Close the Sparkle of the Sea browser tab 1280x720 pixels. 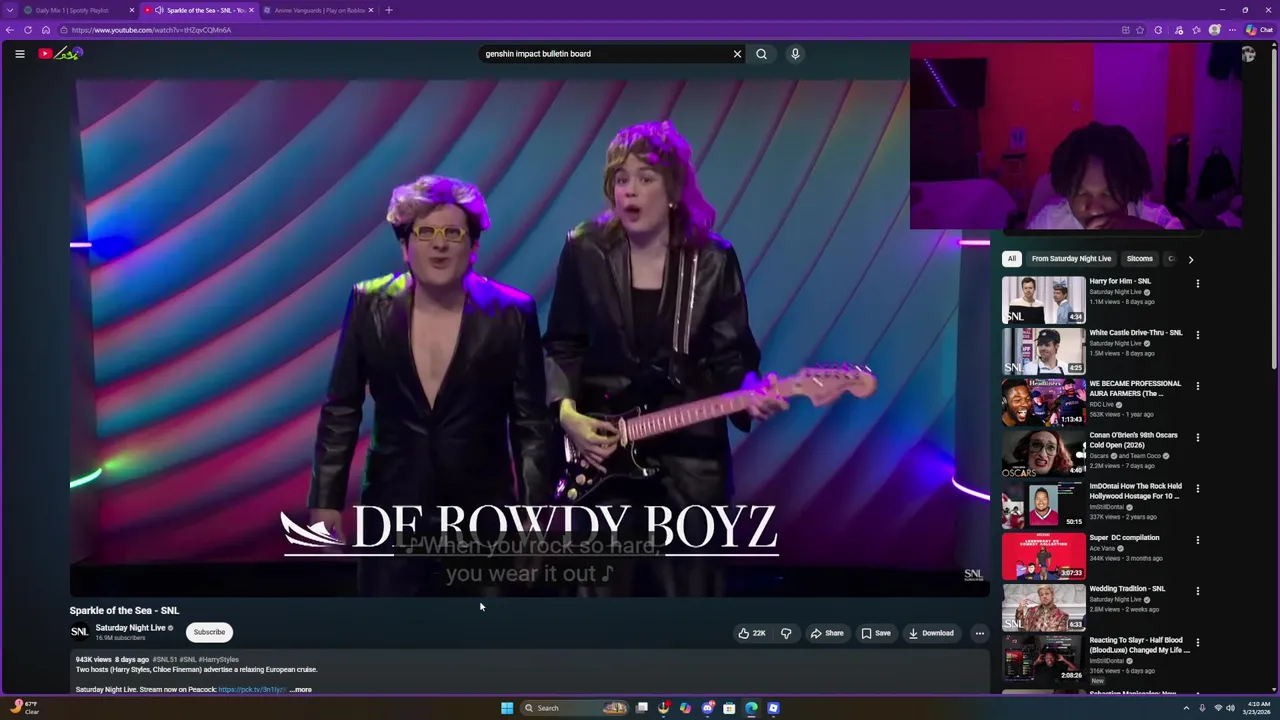pos(251,10)
